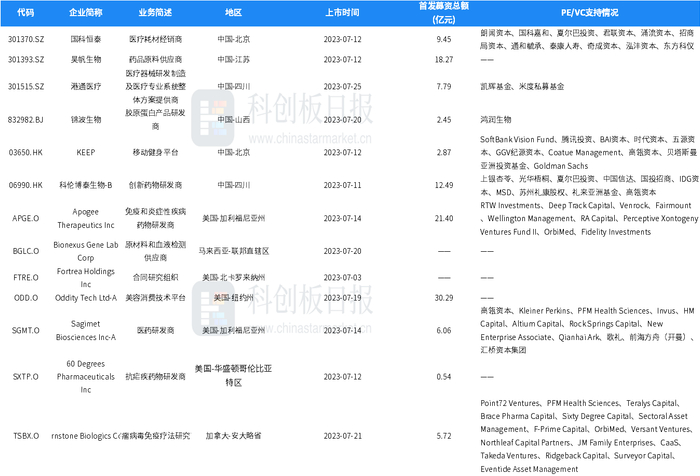Select stock code SGMT.O
The width and height of the screenshot is (700, 476).
[x=26, y=330]
